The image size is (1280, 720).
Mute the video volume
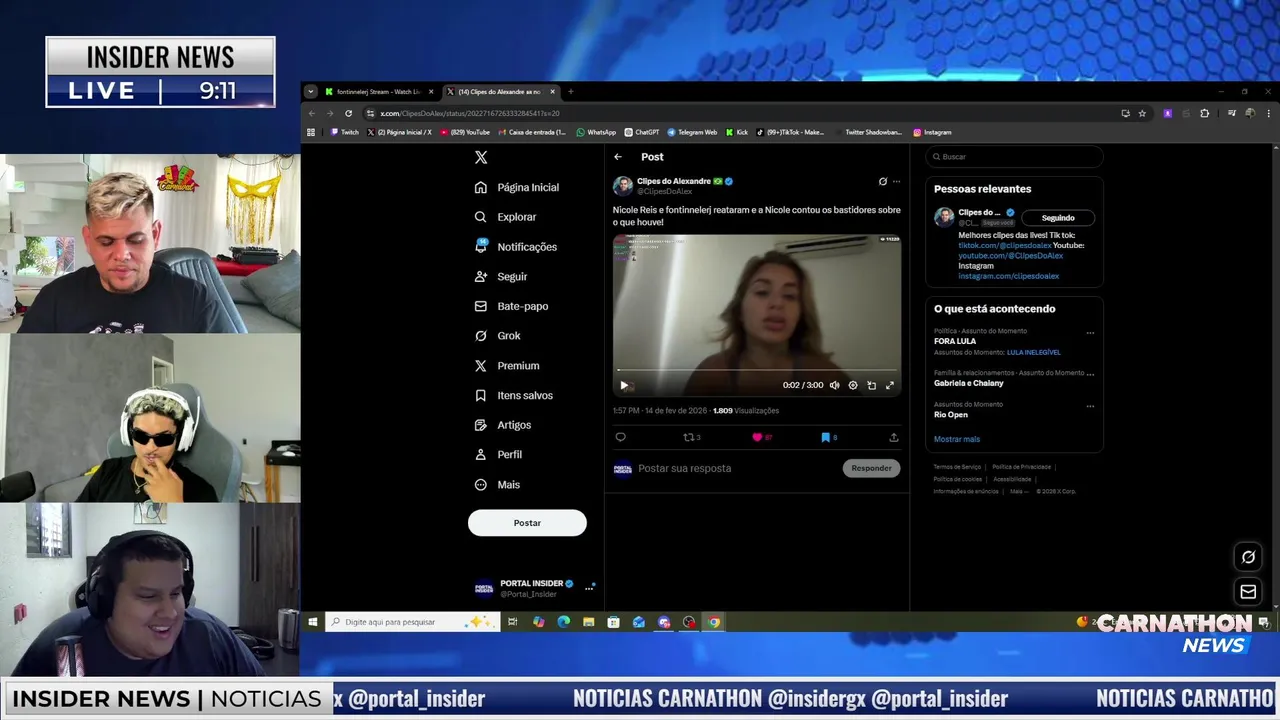835,385
